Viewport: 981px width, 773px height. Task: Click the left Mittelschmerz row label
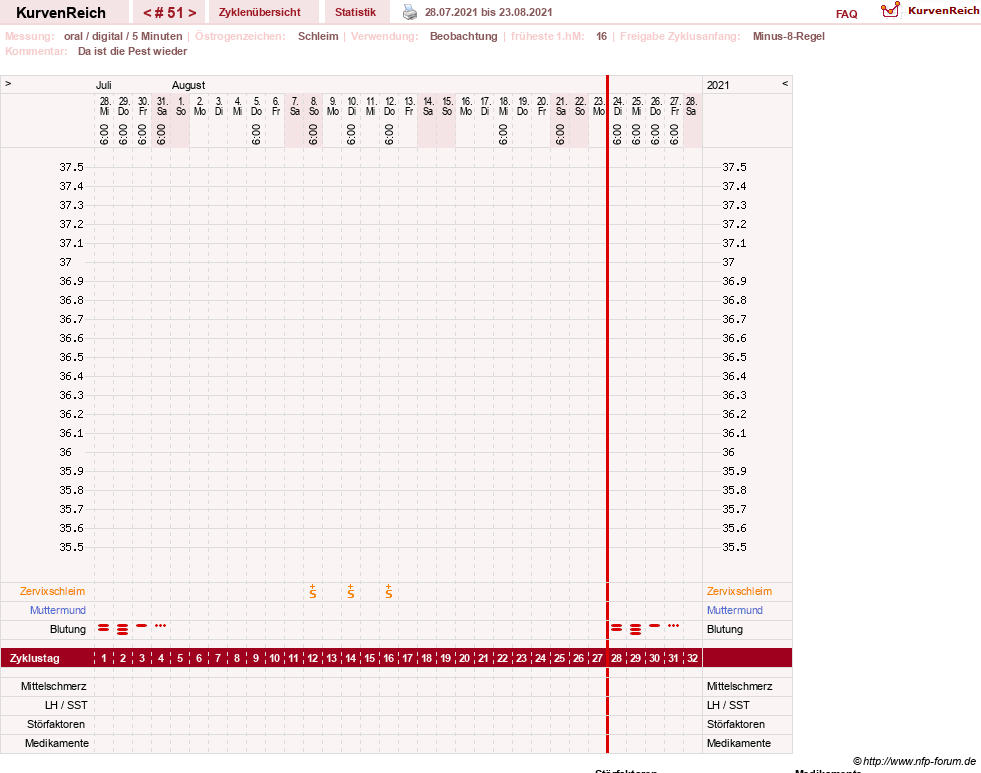[x=54, y=686]
